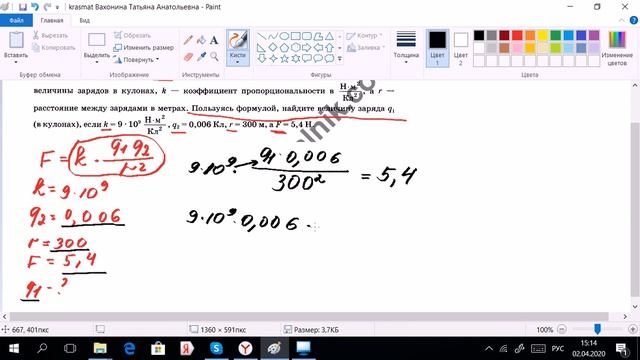The image size is (640, 360).
Task: Select Color 2 (Цвет 2) box
Action: pos(460,48)
